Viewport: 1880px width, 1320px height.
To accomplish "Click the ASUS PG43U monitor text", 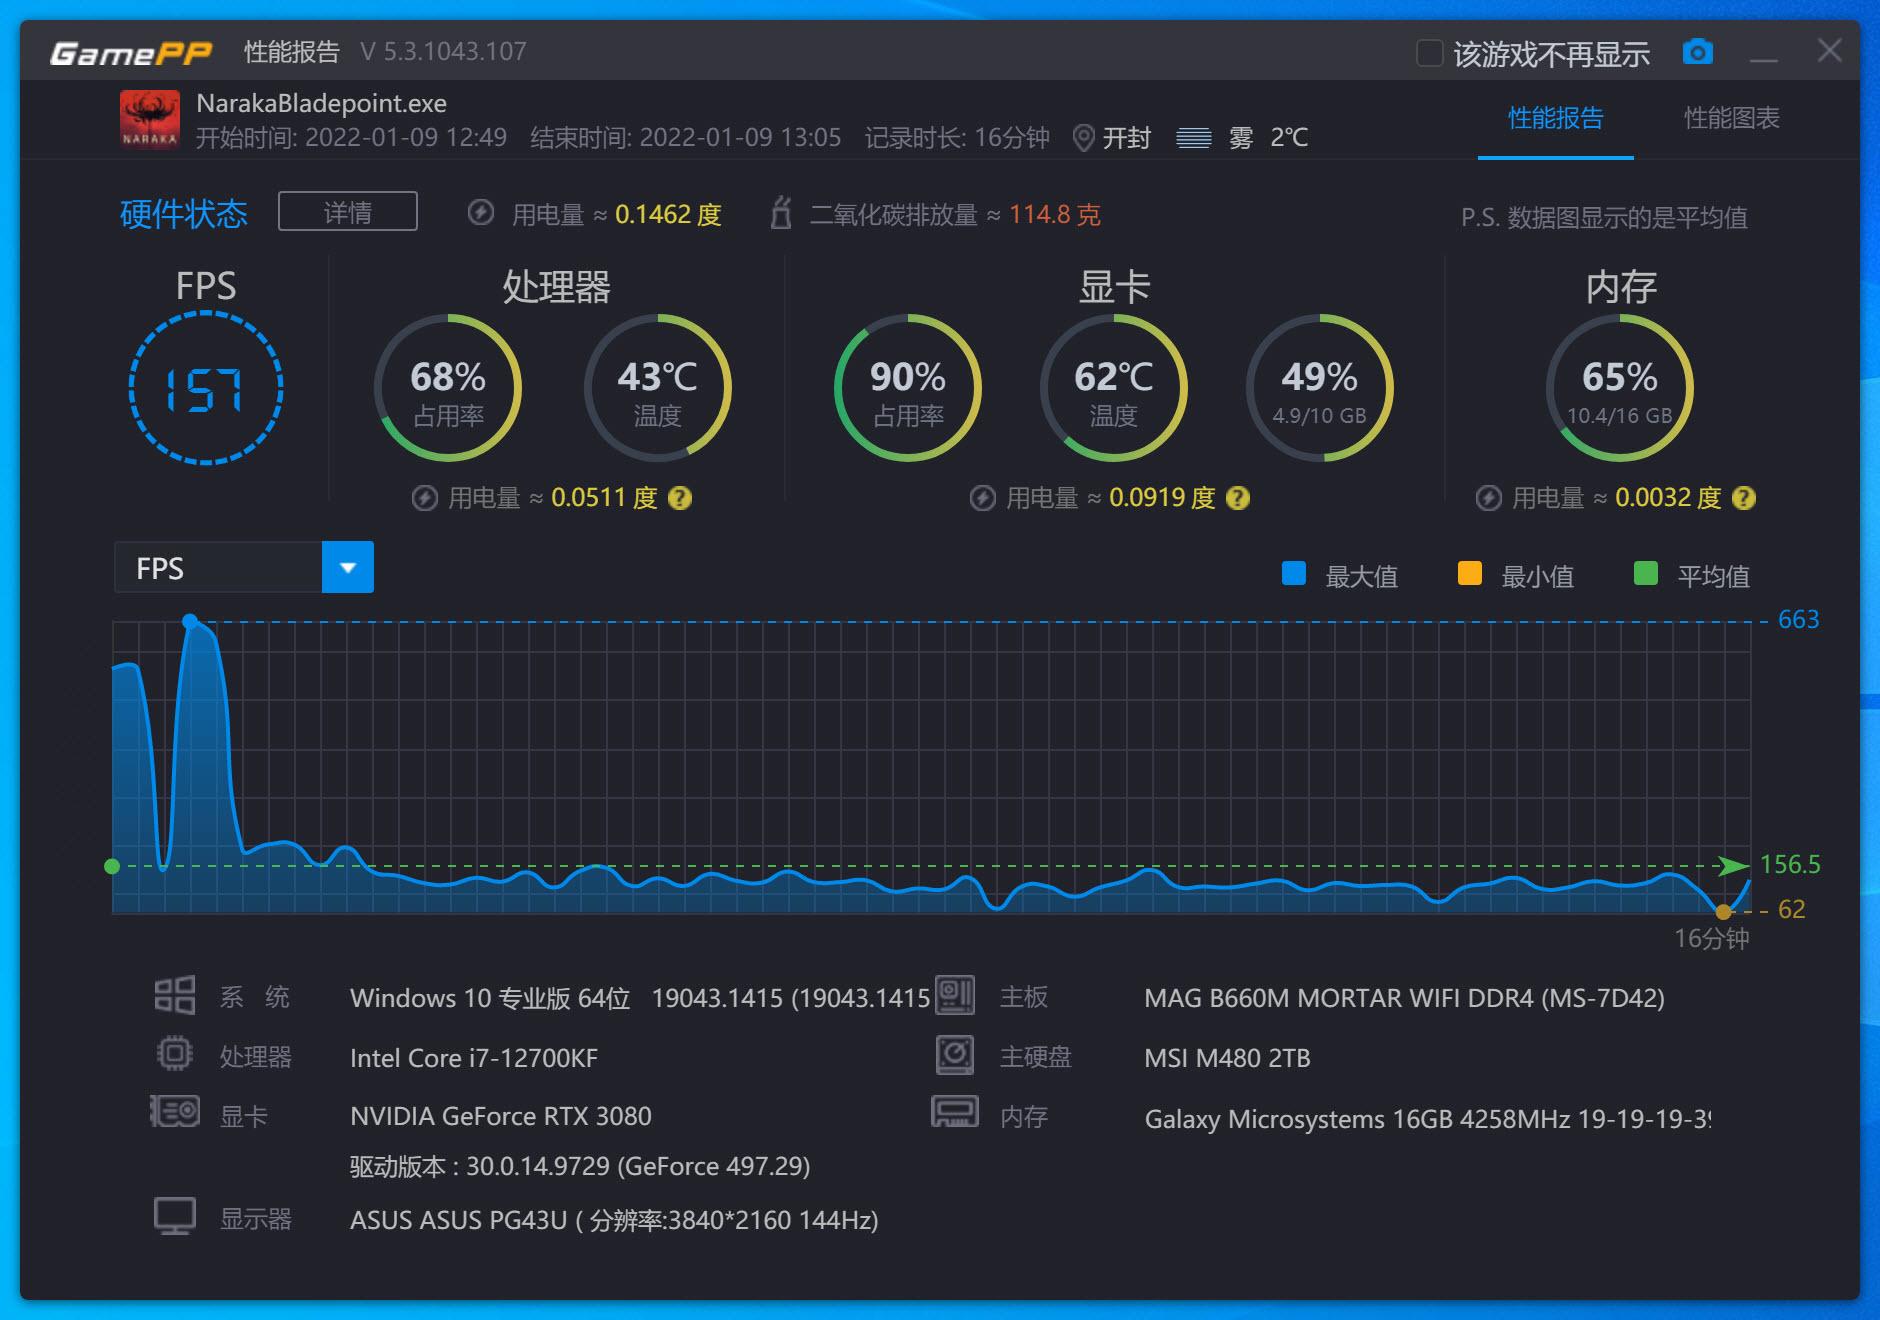I will [614, 1220].
